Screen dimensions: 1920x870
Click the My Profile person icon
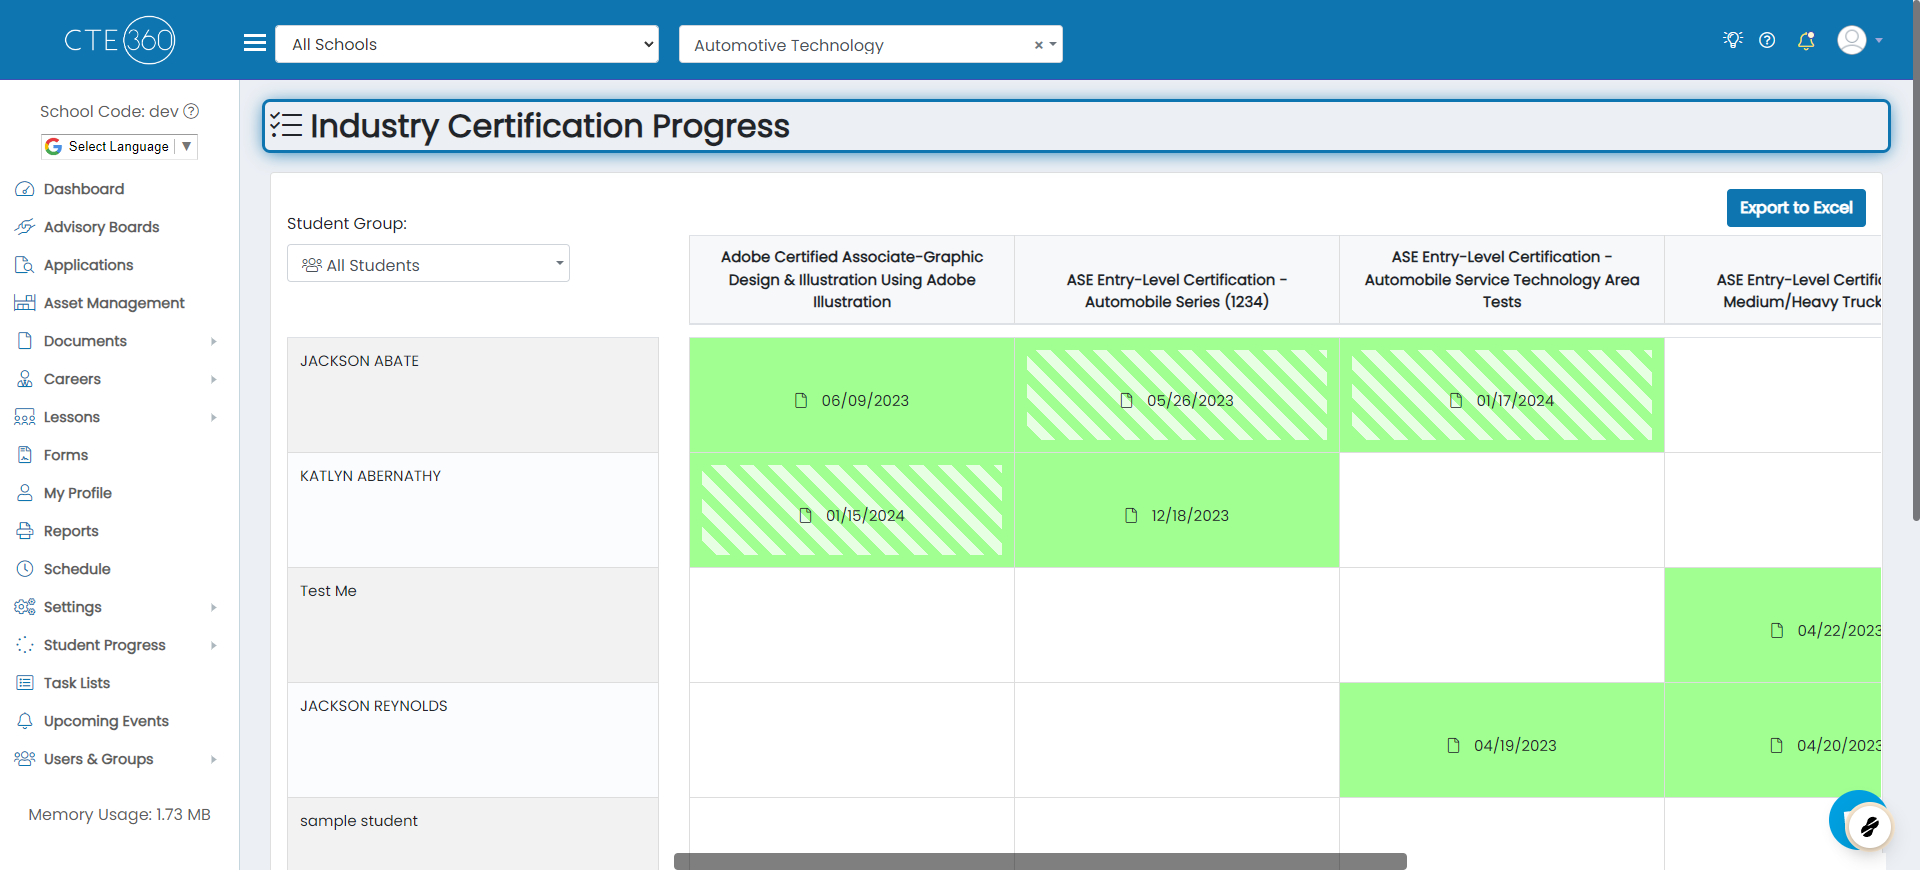(25, 493)
